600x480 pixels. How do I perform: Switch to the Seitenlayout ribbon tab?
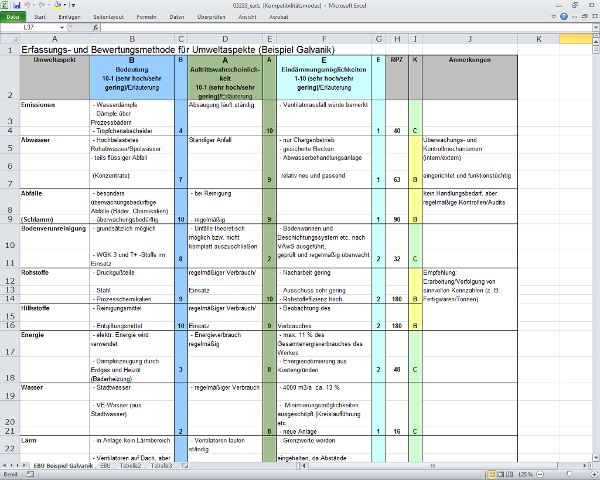108,17
